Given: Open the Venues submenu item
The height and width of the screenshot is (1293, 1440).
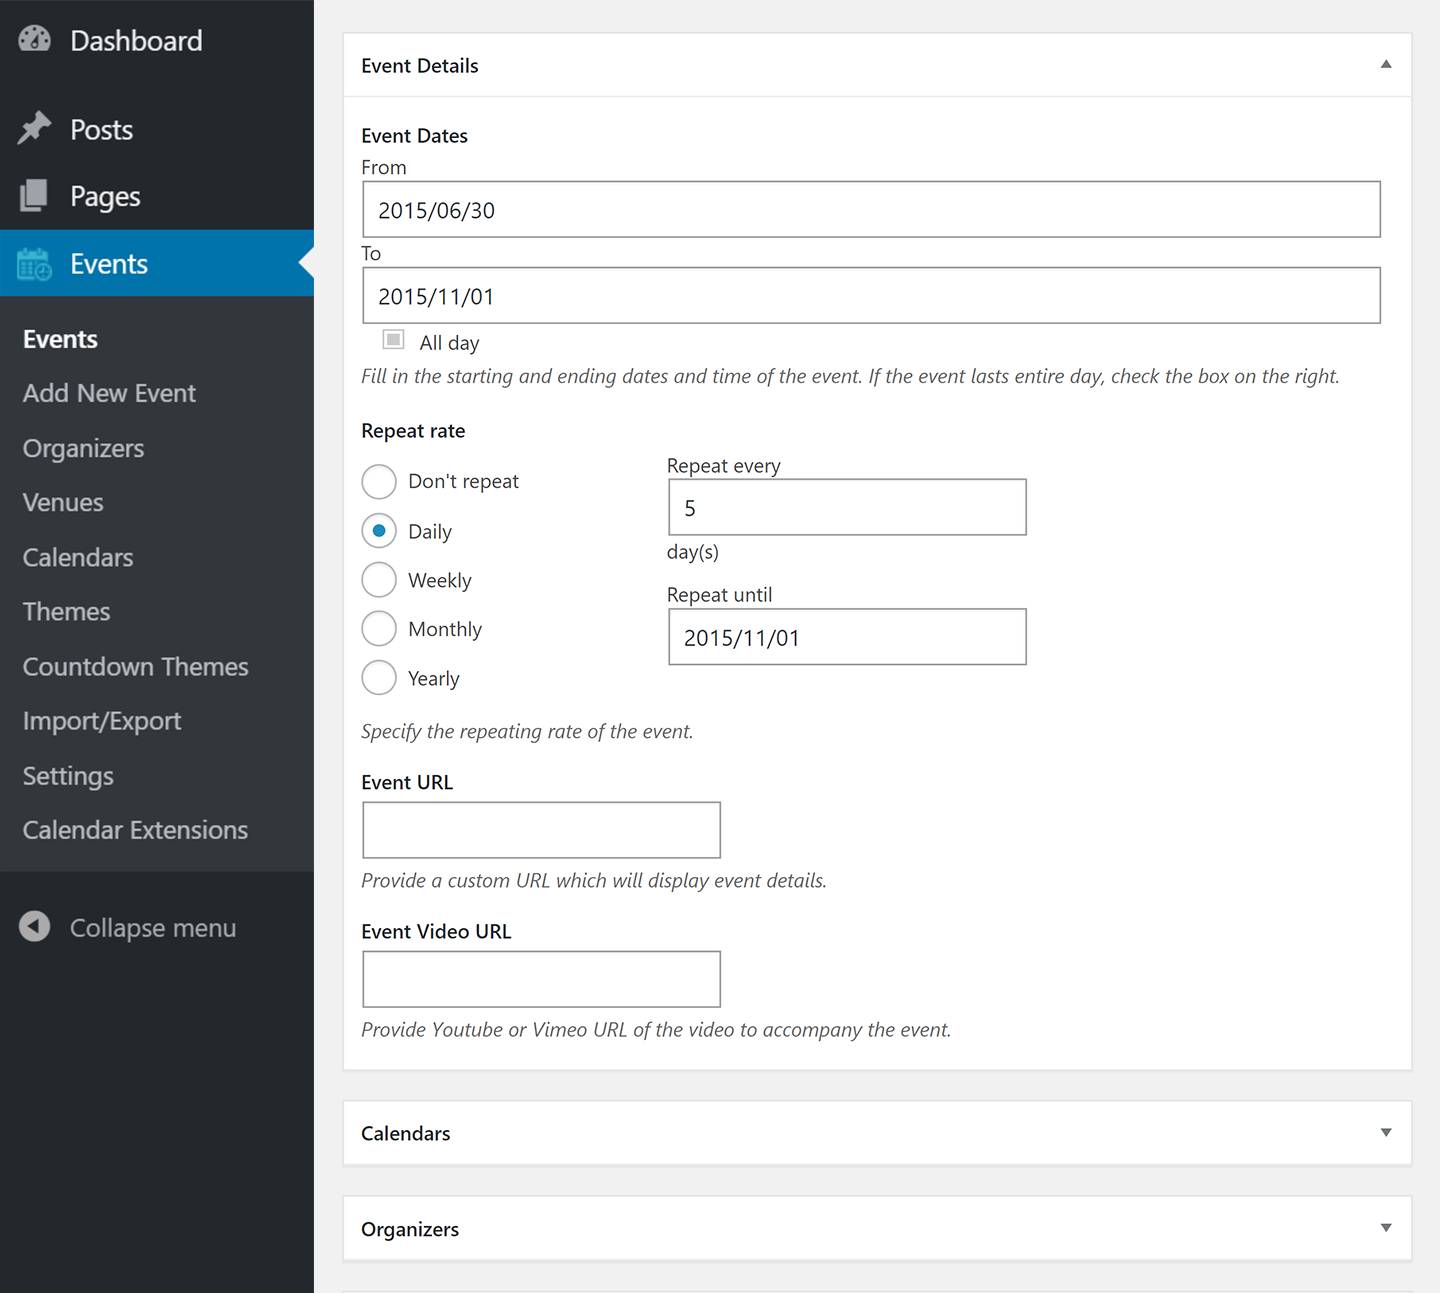Looking at the screenshot, I should [x=63, y=502].
